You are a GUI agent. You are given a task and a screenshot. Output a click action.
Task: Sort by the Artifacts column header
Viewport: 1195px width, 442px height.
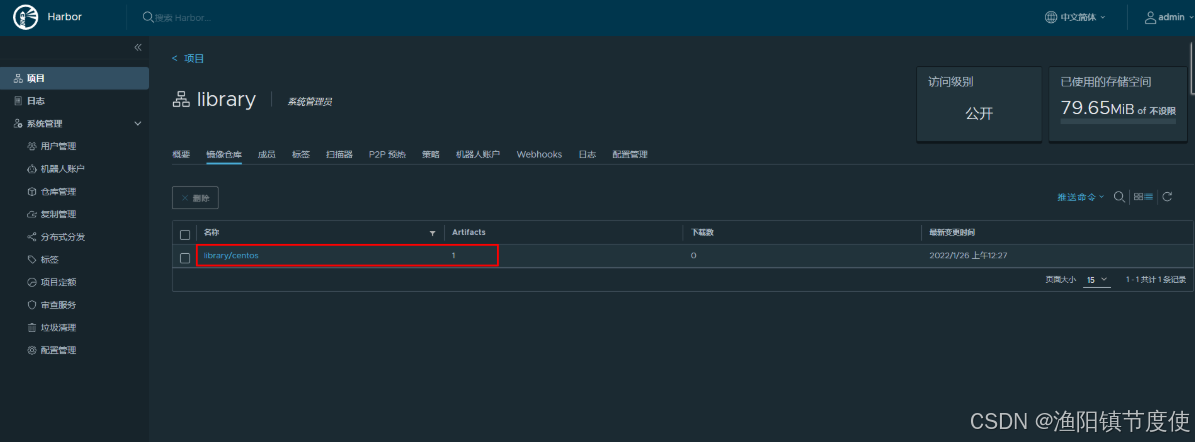[469, 232]
